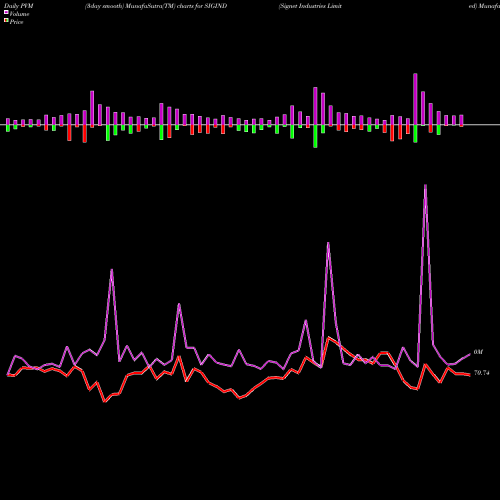Click the '0M' volume value label
The width and height of the screenshot is (500, 500).
point(478,352)
